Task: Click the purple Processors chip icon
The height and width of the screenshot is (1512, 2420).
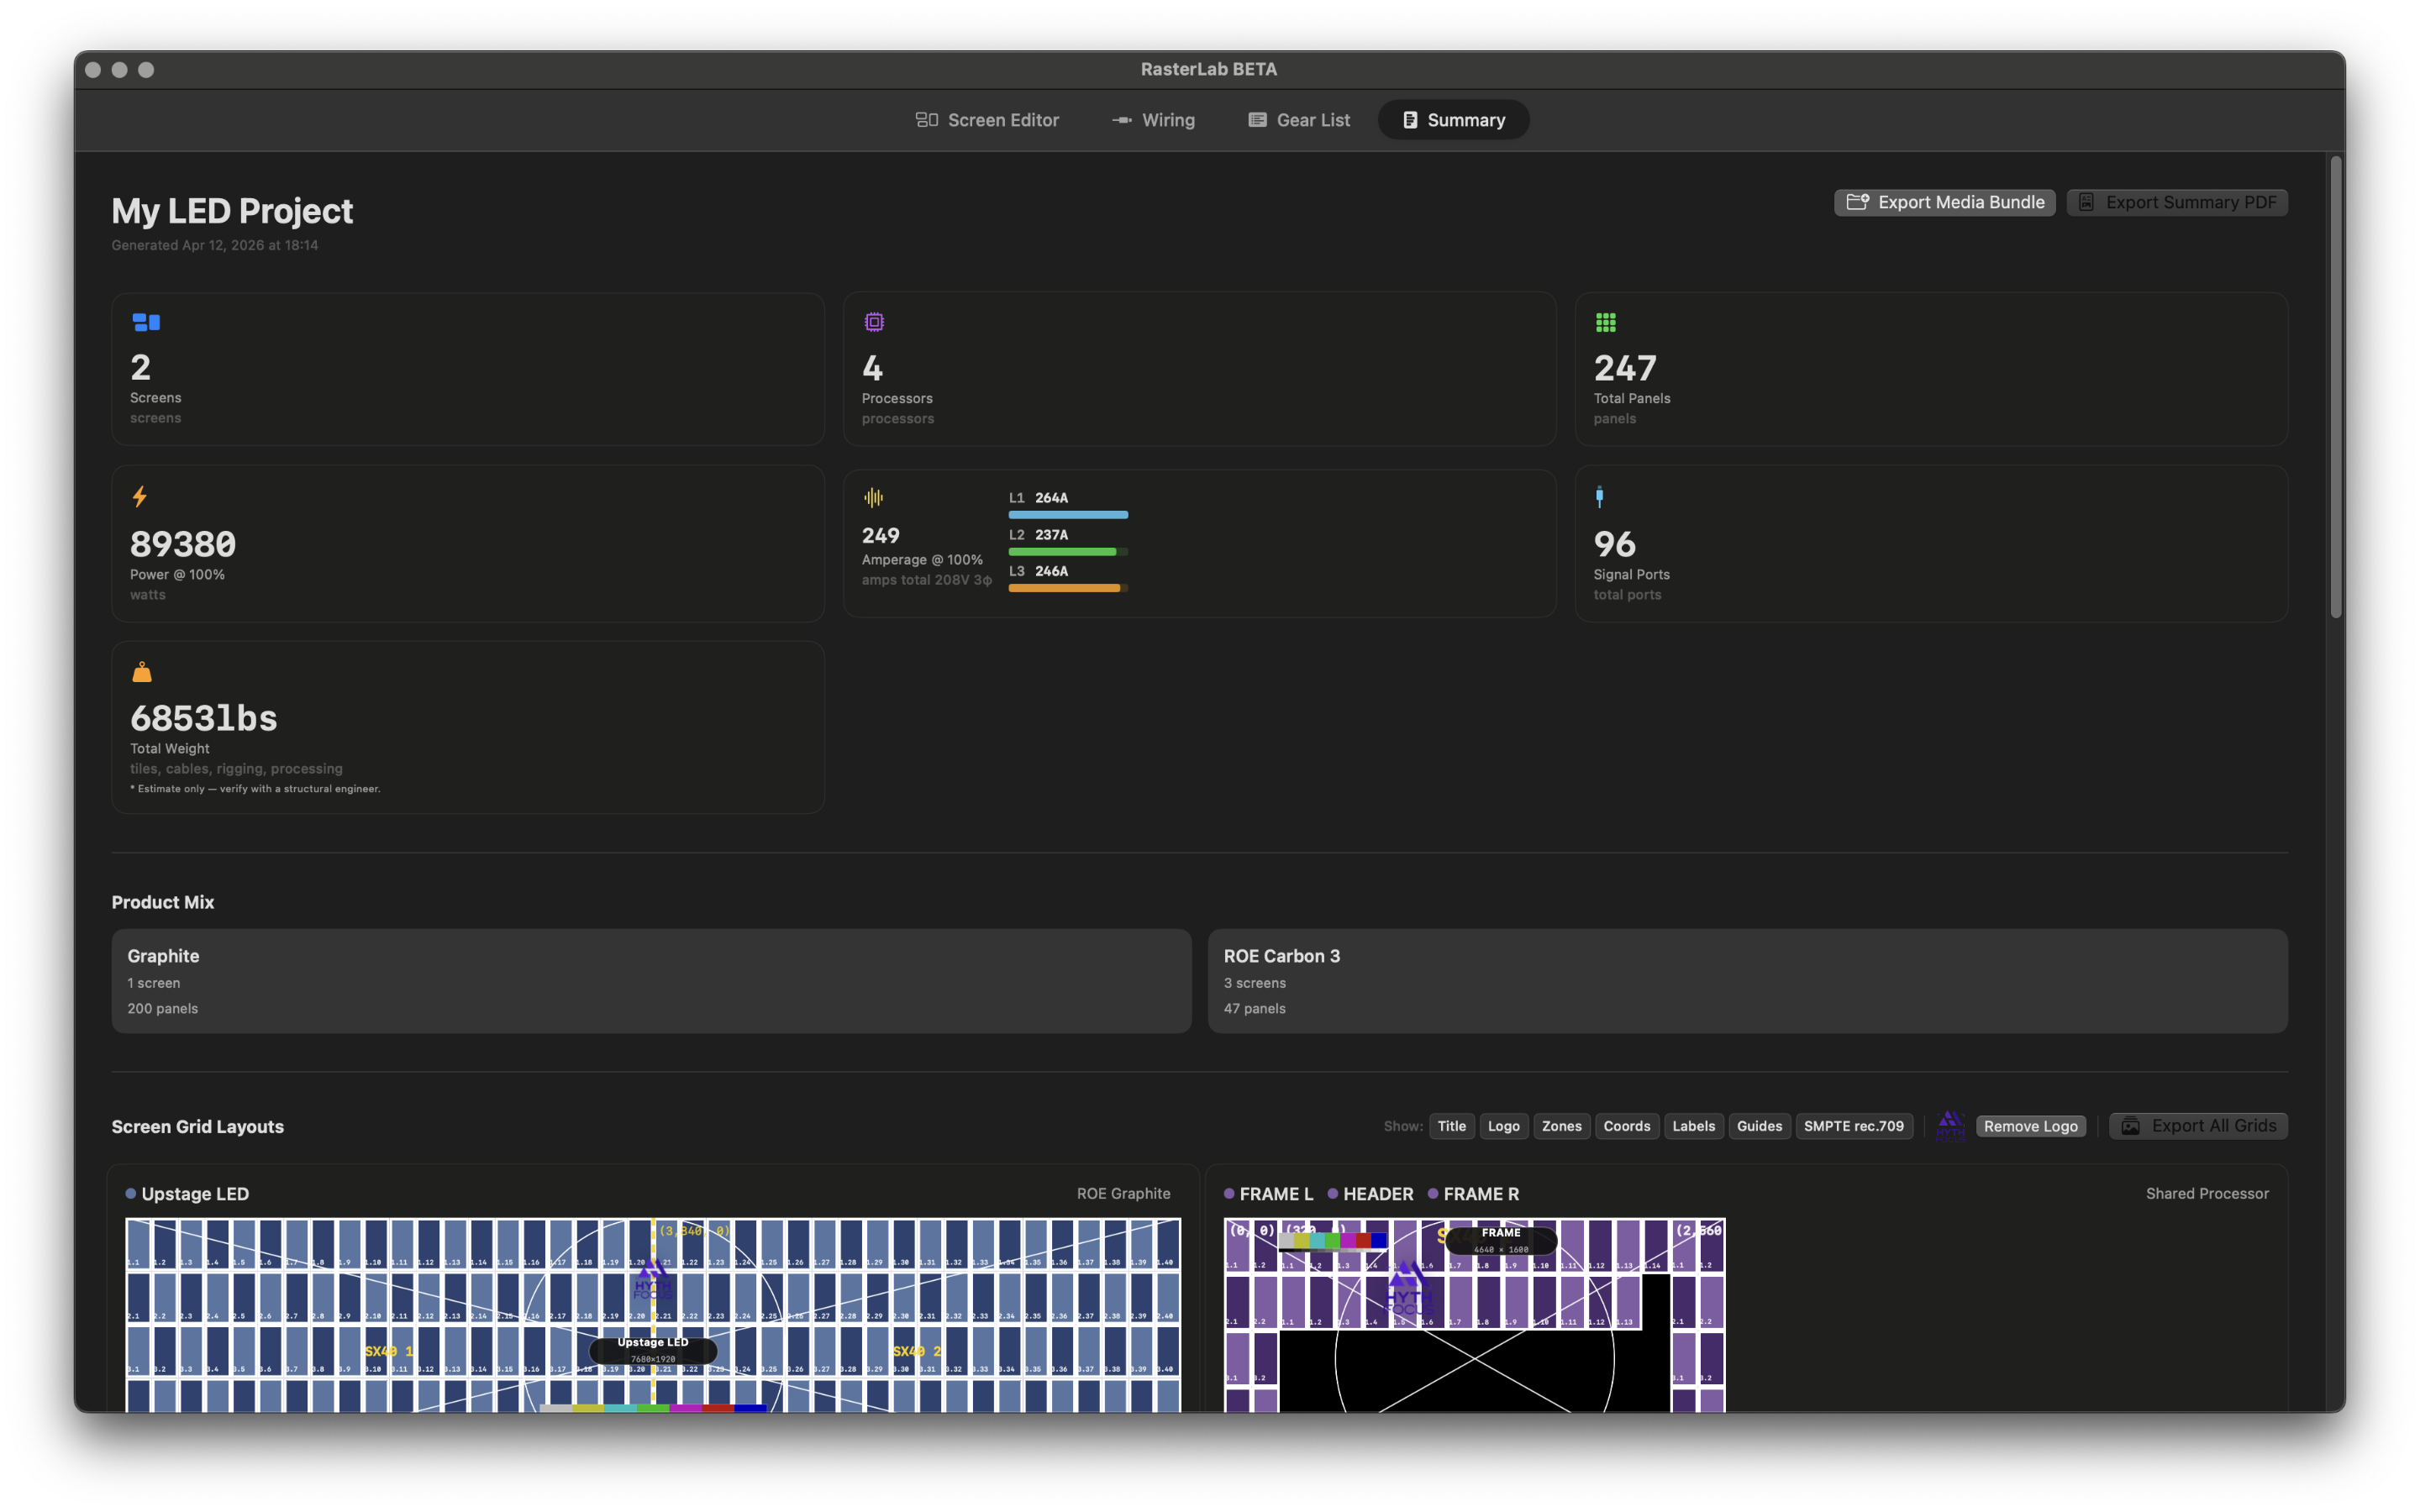Action: (x=874, y=322)
